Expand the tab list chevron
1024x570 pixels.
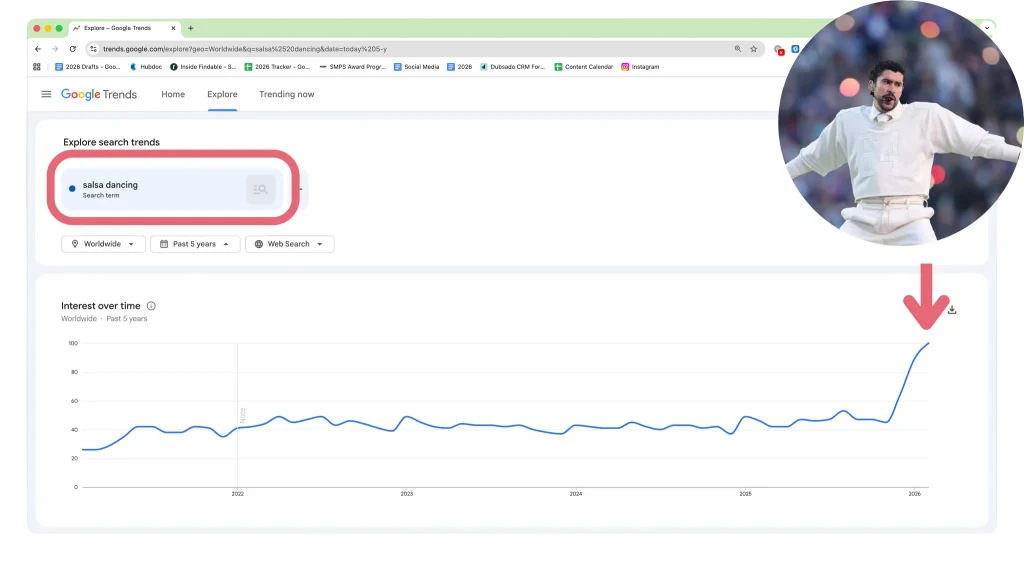[x=987, y=28]
